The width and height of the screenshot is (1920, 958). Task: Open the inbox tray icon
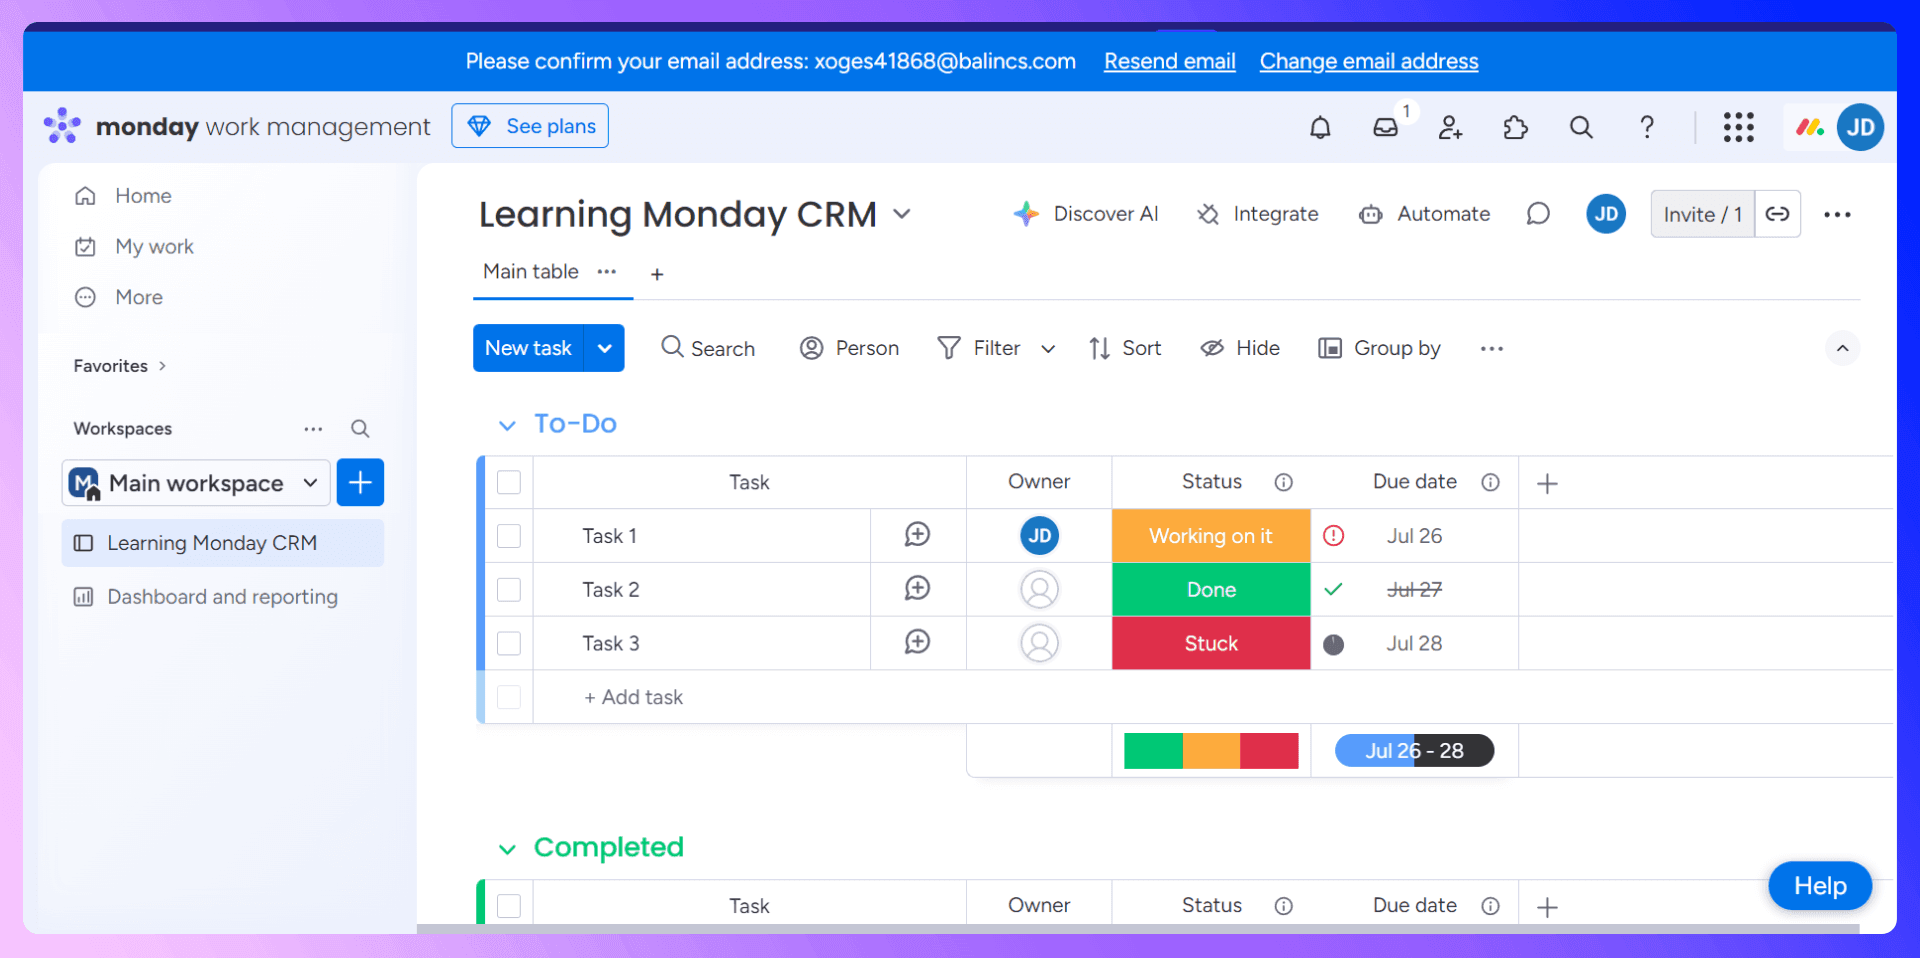1385,127
